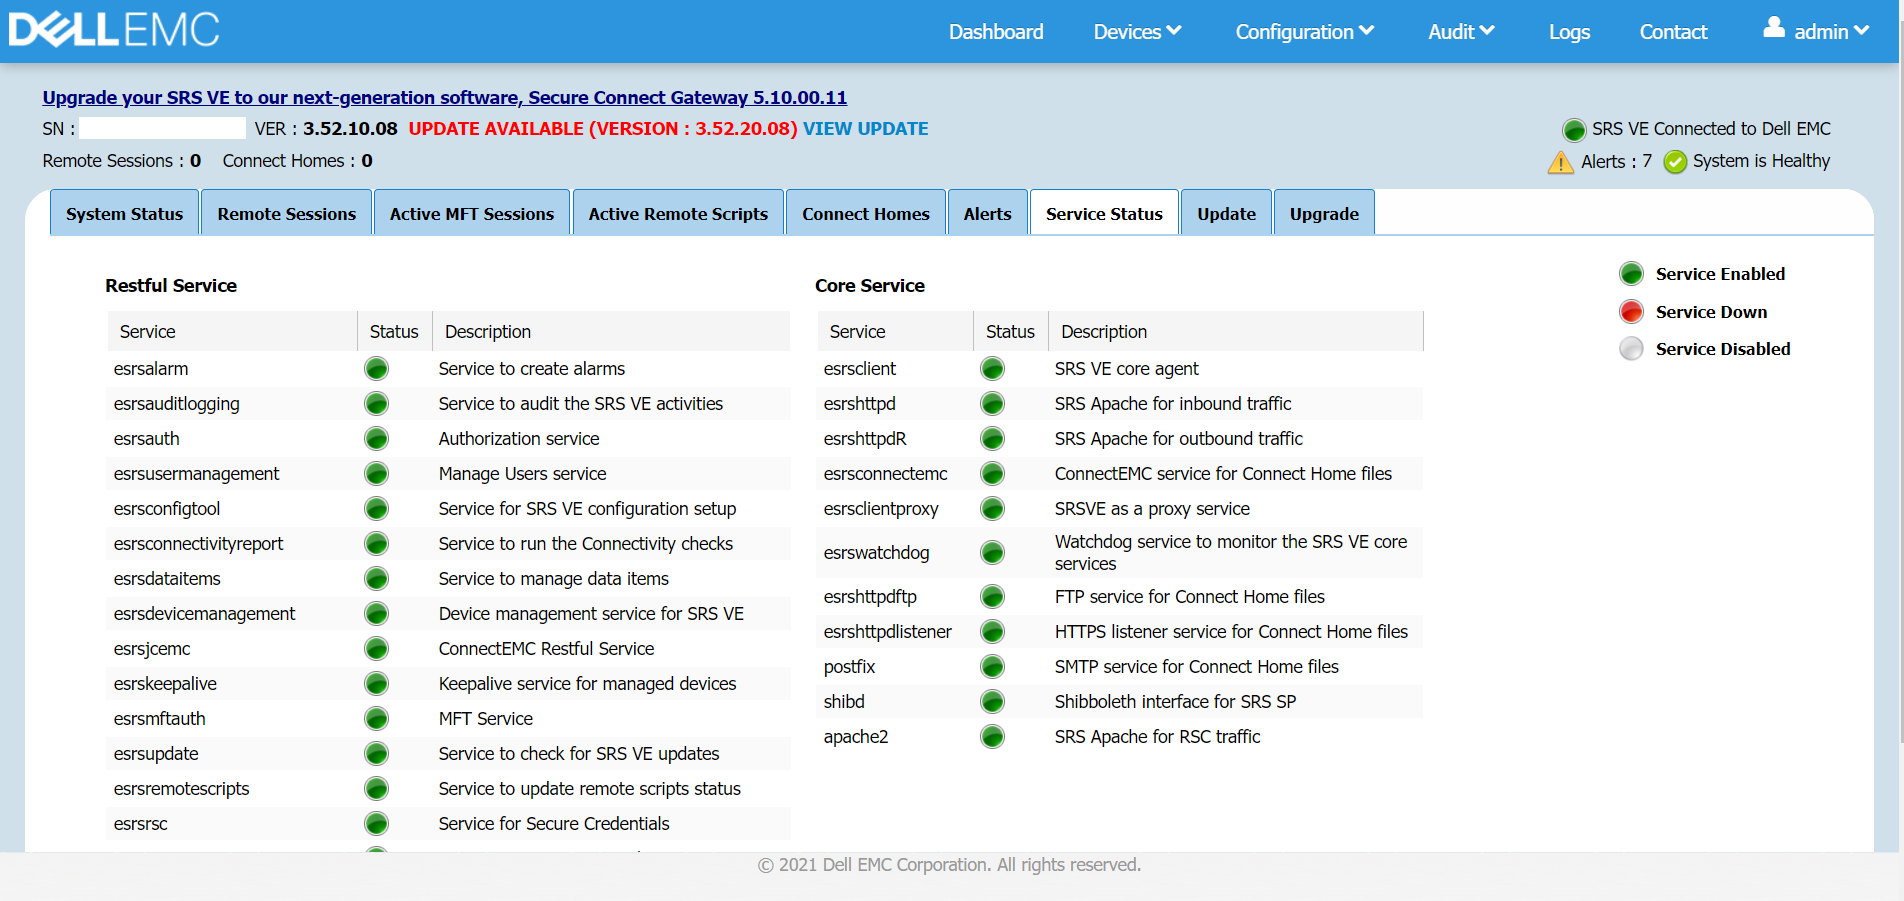
Task: Click the yellow Alerts warning triangle icon
Action: 1560,162
